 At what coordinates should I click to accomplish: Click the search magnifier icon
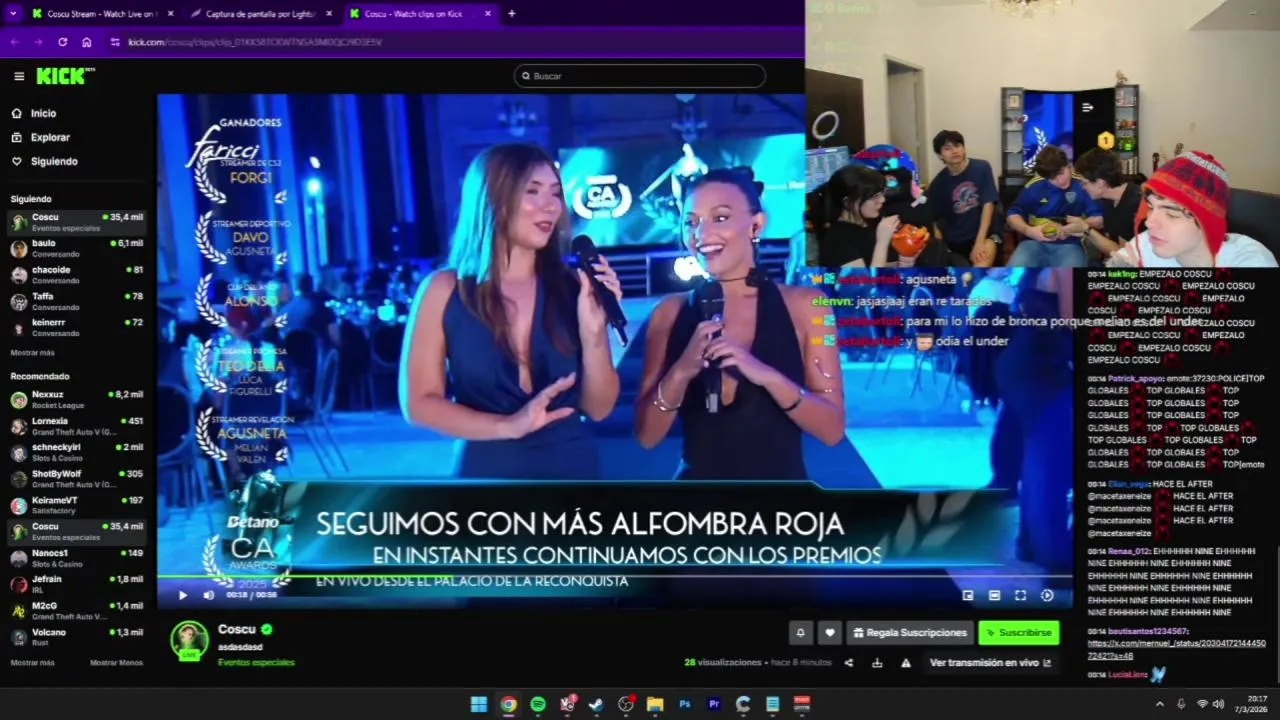(x=525, y=76)
